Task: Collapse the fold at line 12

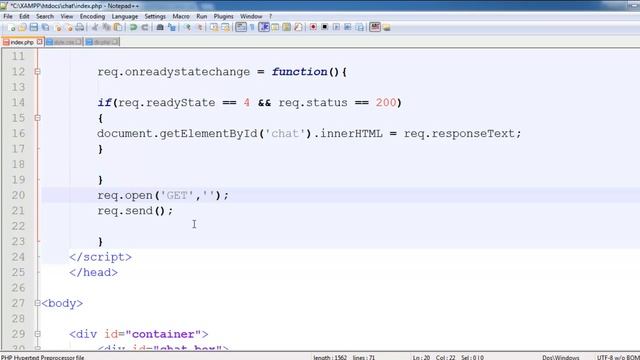Action: [x=37, y=71]
